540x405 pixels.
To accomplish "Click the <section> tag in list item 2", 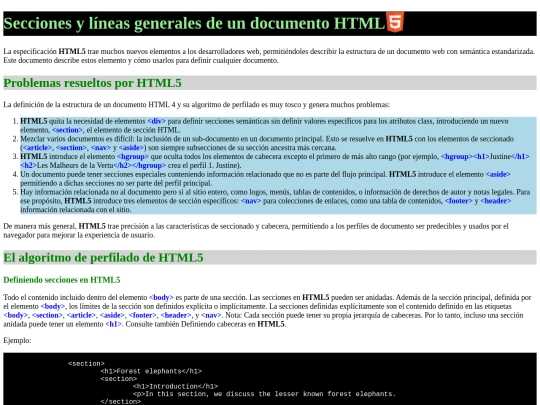I will tap(71, 148).
